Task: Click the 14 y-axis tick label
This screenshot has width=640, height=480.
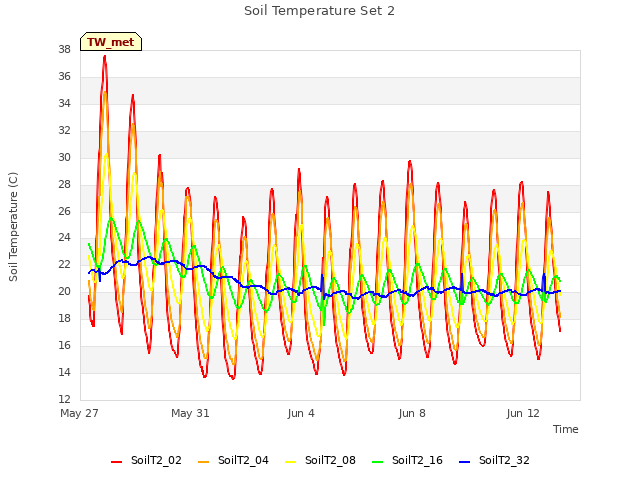Action: 64,372
